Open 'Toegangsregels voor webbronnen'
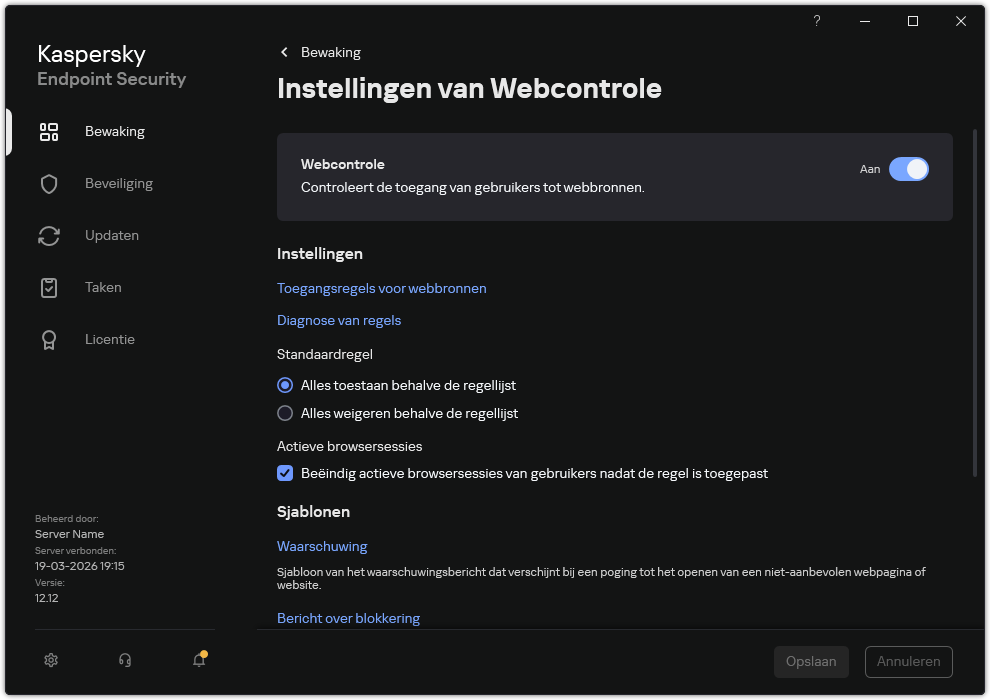 coord(382,288)
